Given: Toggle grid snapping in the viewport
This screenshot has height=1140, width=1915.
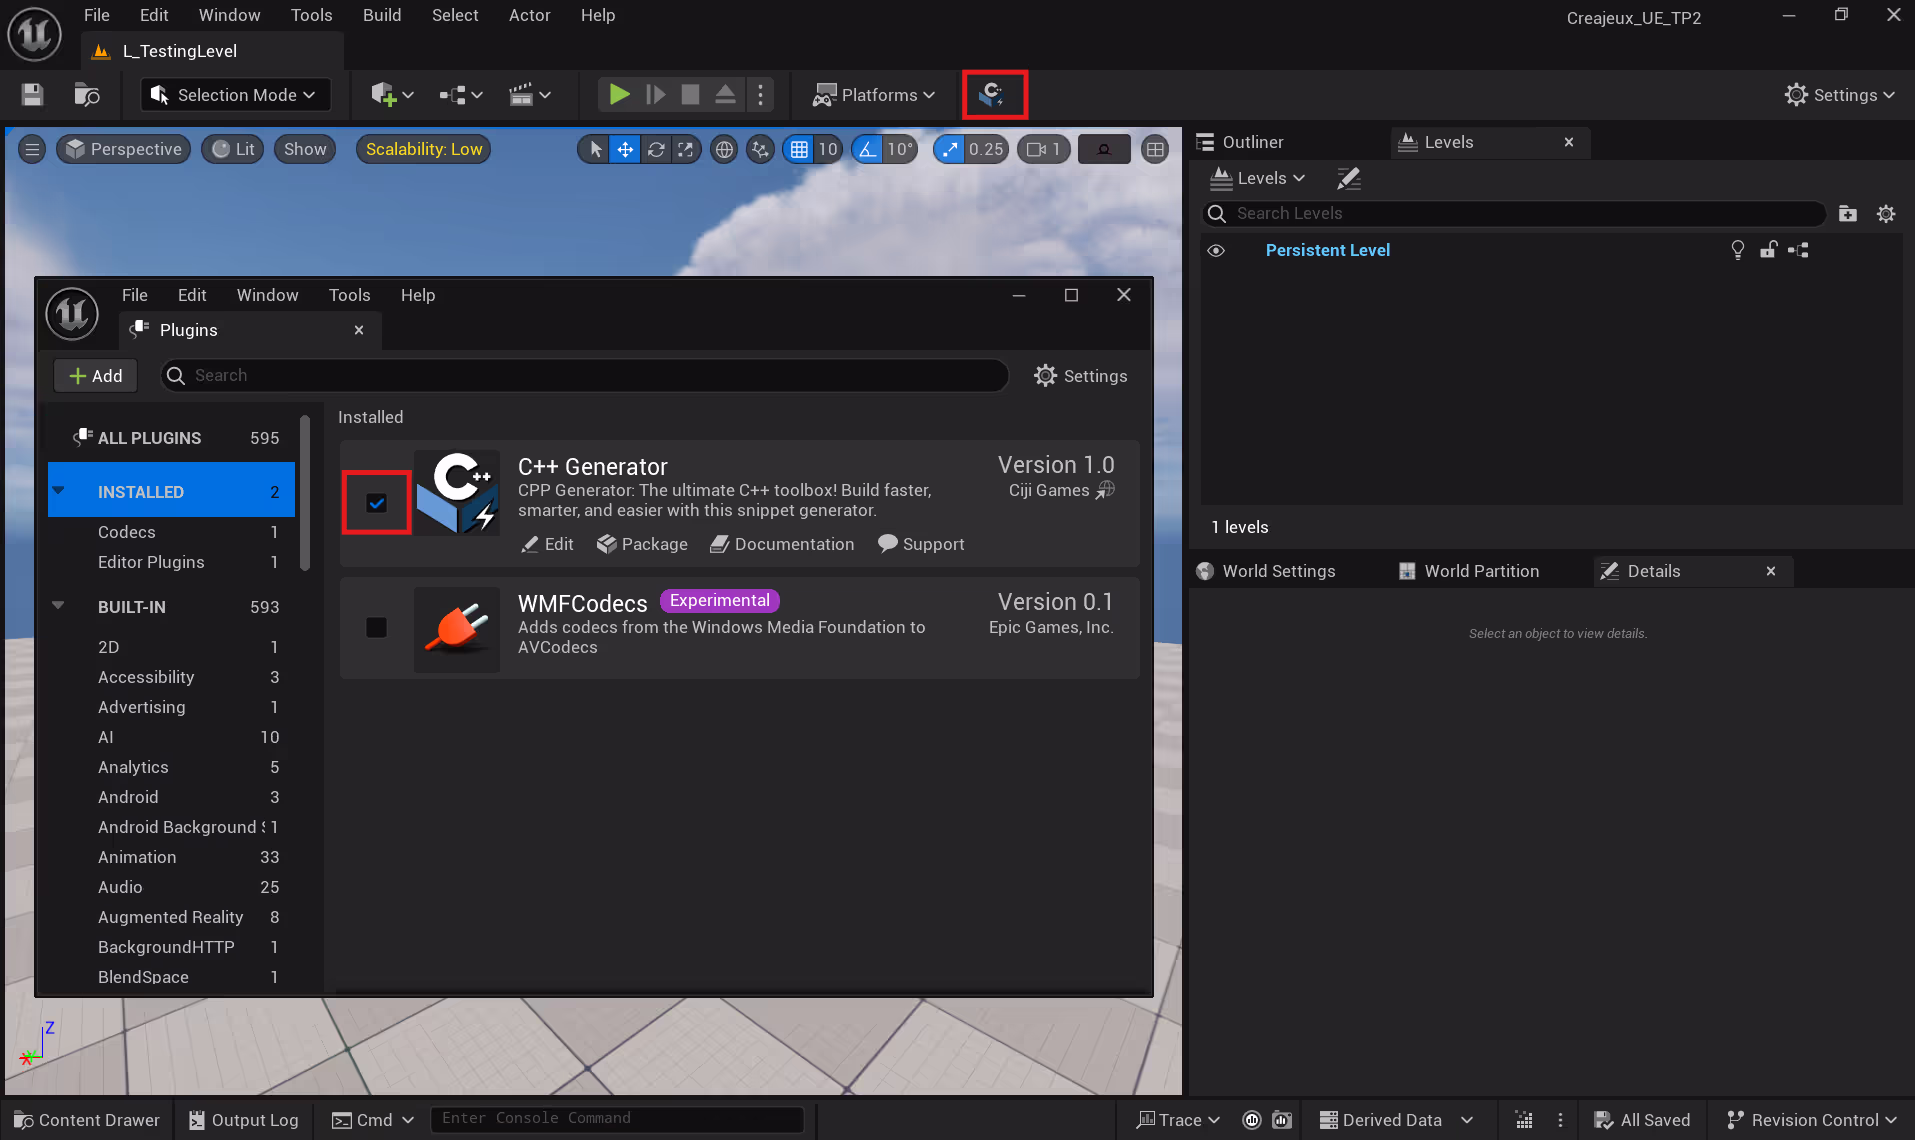Looking at the screenshot, I should 799,149.
